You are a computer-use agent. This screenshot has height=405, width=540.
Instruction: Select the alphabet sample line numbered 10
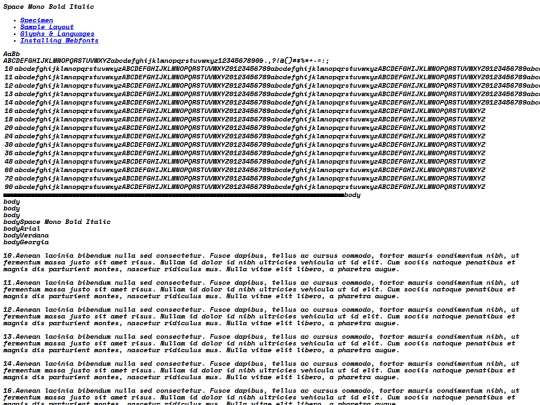272,69
